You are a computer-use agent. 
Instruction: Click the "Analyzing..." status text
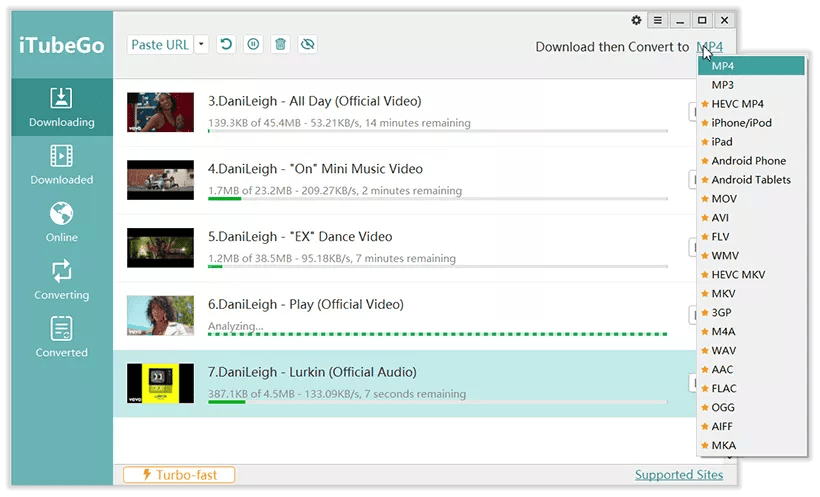235,326
